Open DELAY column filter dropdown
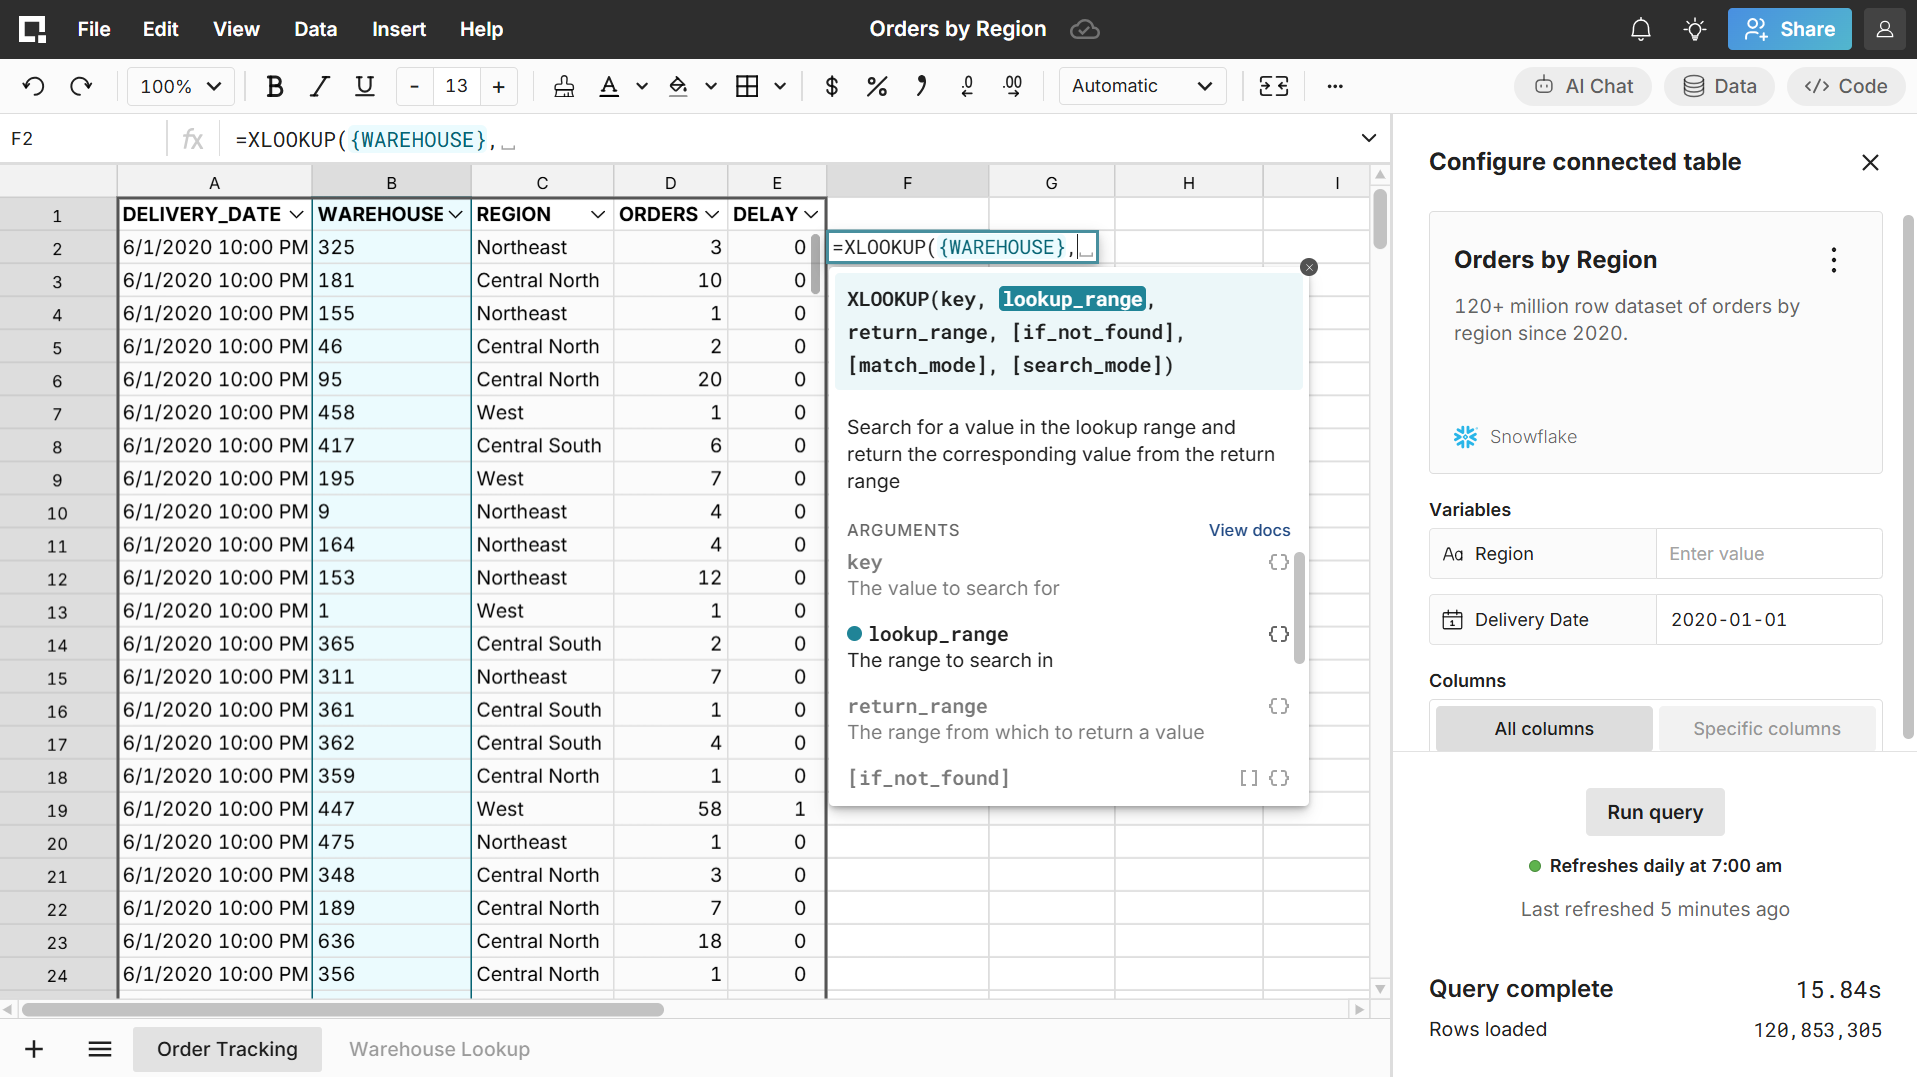 pyautogui.click(x=811, y=214)
